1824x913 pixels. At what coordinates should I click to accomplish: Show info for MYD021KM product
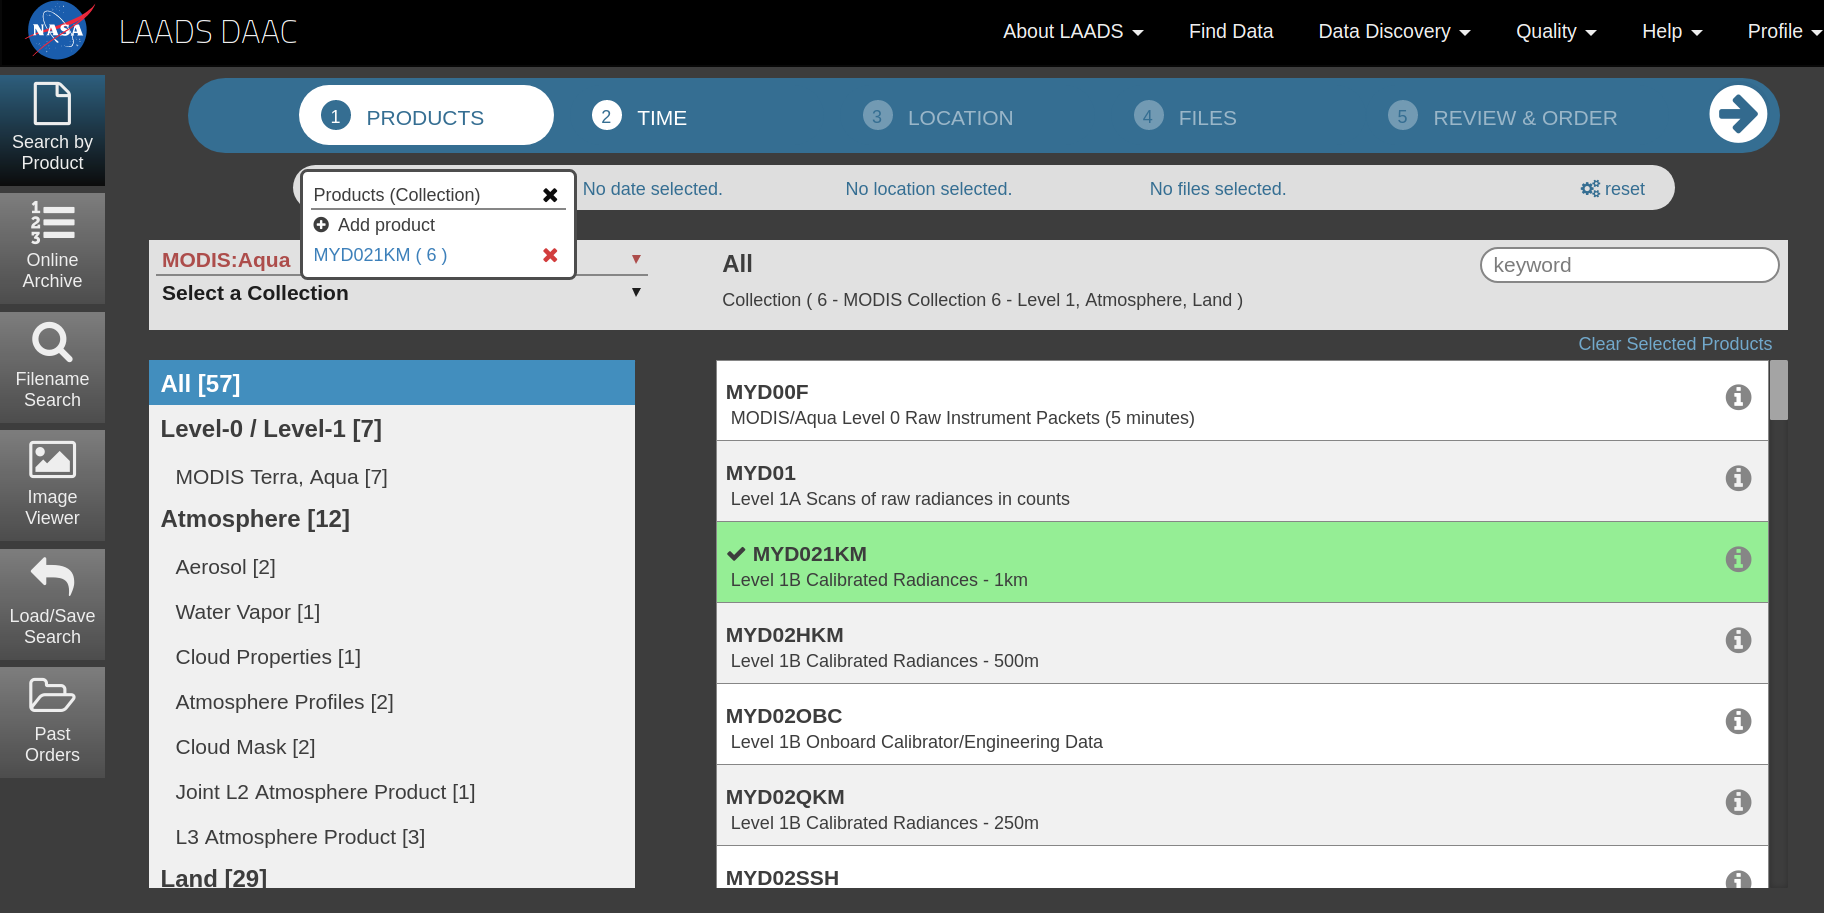pos(1738,559)
